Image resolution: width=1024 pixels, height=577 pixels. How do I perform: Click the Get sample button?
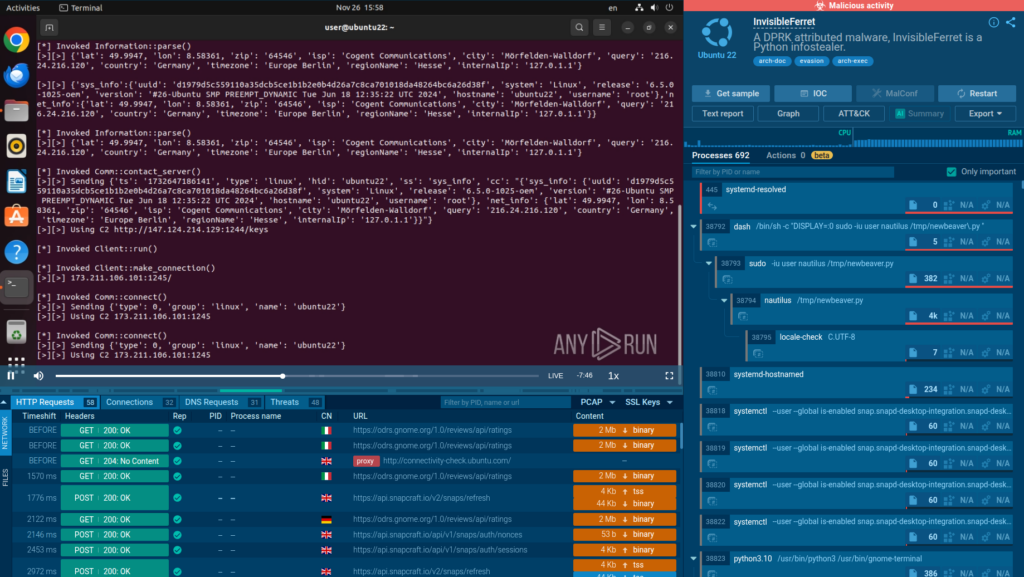point(730,93)
